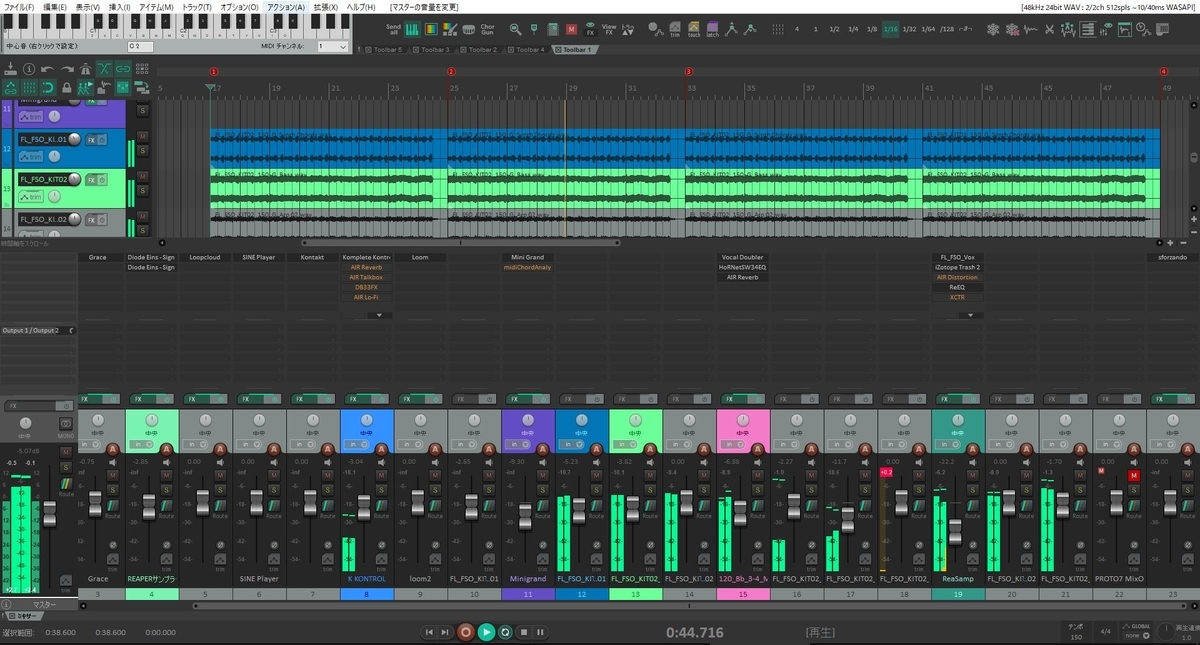Click the magnifier zoom toolbar icon
This screenshot has height=645, width=1200.
(x=515, y=30)
